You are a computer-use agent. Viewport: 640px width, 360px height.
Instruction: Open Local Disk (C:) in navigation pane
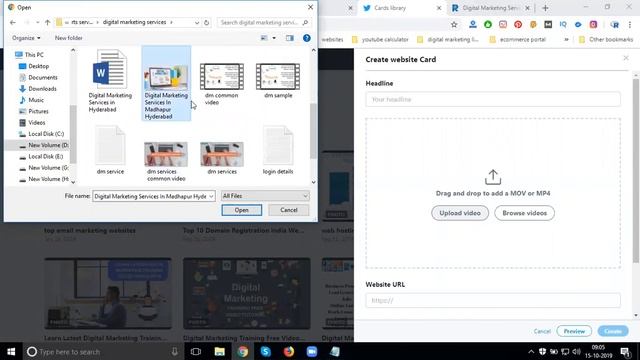(x=41, y=134)
